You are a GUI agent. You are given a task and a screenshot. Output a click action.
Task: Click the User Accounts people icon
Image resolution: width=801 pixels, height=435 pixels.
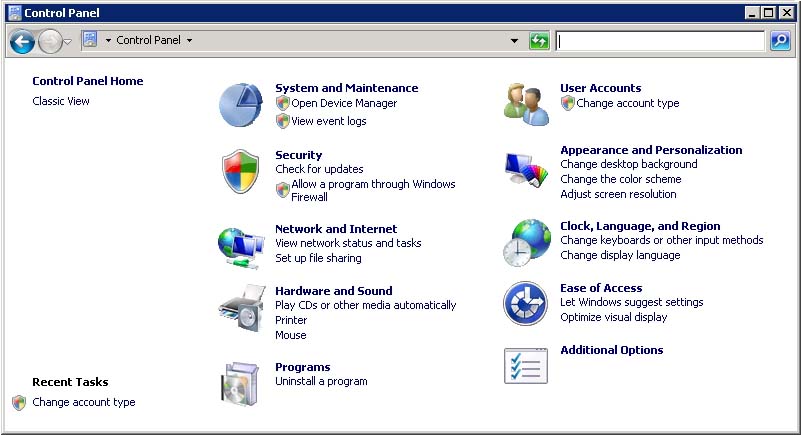click(526, 105)
